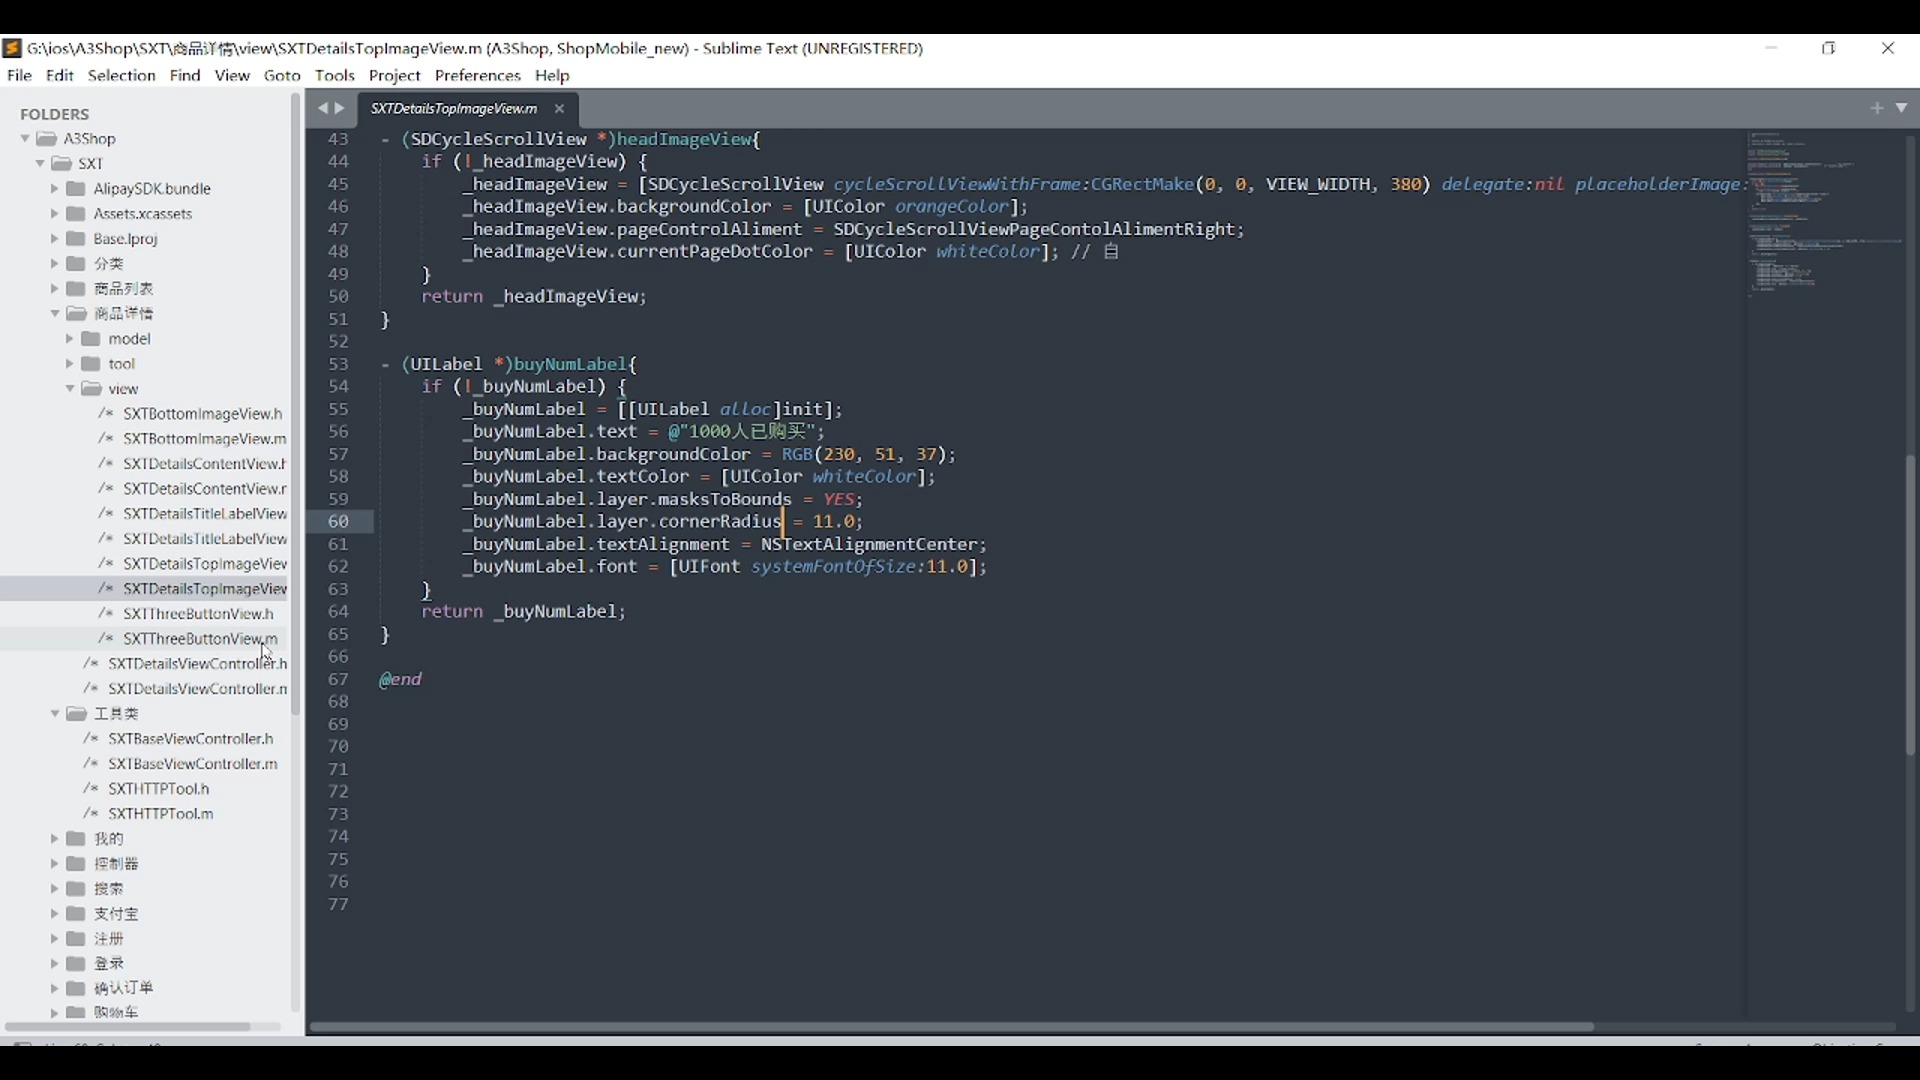Click the editor vertical scrollbar thumb
Screen dimensions: 1920x1080
(1909, 605)
